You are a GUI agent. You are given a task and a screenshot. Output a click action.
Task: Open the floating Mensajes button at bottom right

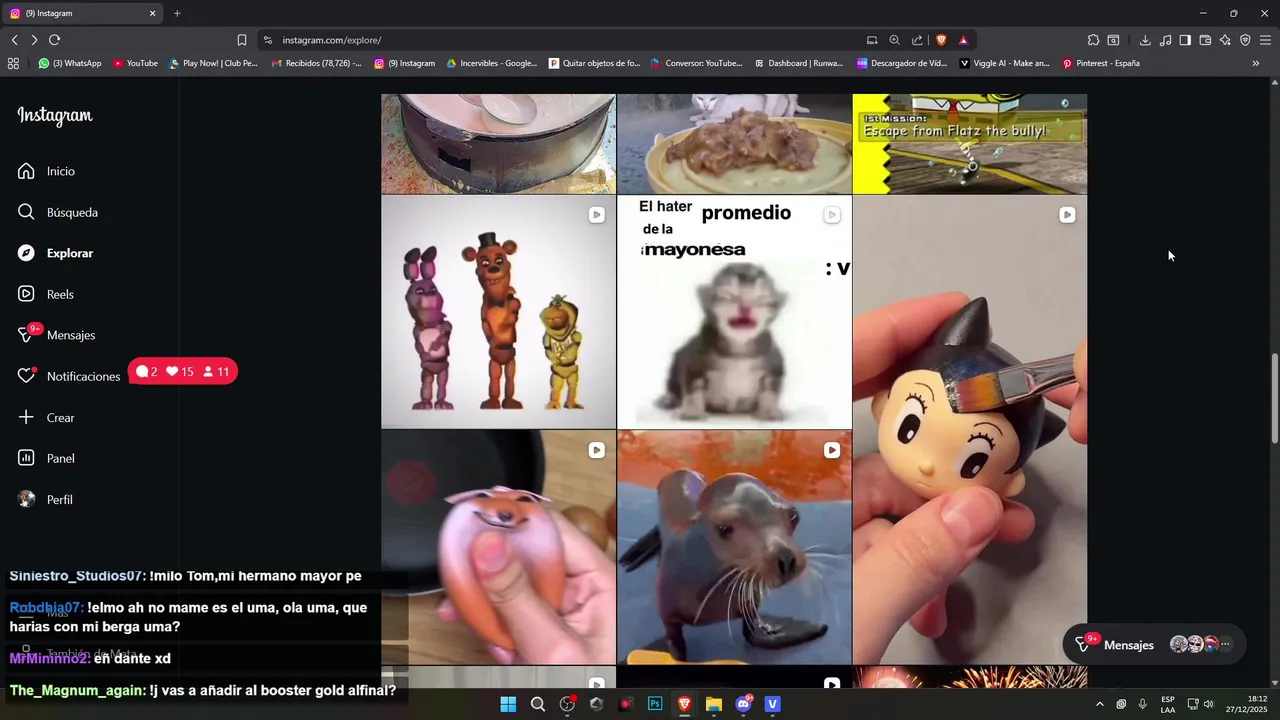click(1153, 645)
